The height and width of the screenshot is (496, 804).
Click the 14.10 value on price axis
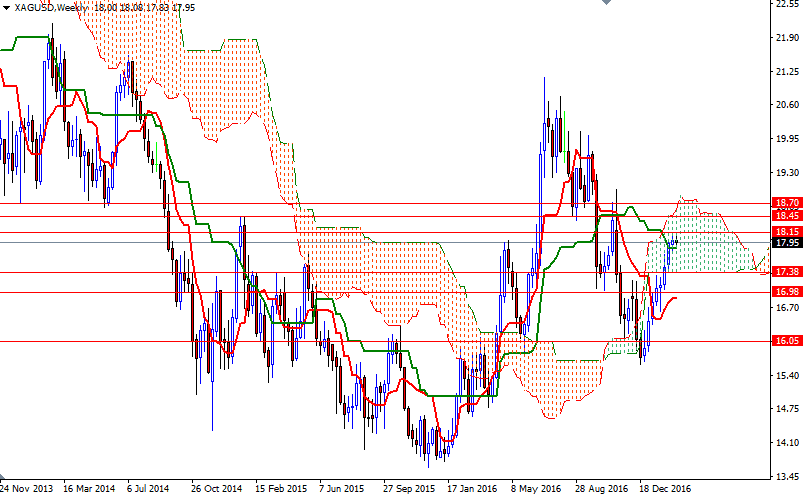click(x=788, y=443)
